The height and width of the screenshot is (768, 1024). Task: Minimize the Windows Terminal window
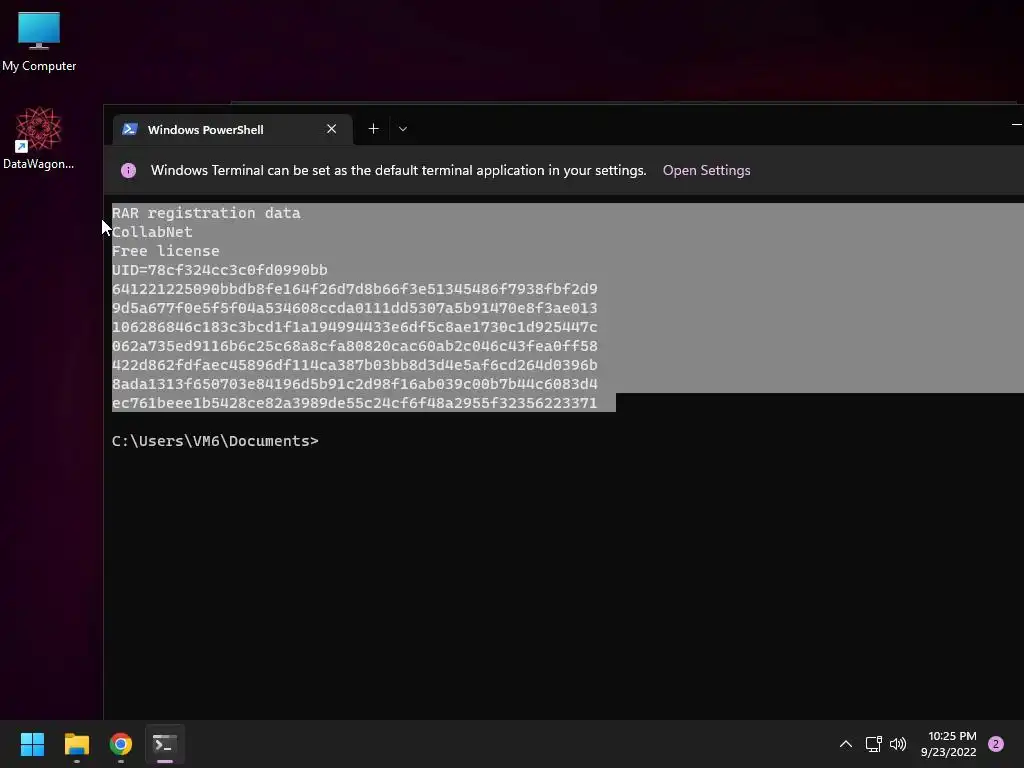(x=1016, y=124)
